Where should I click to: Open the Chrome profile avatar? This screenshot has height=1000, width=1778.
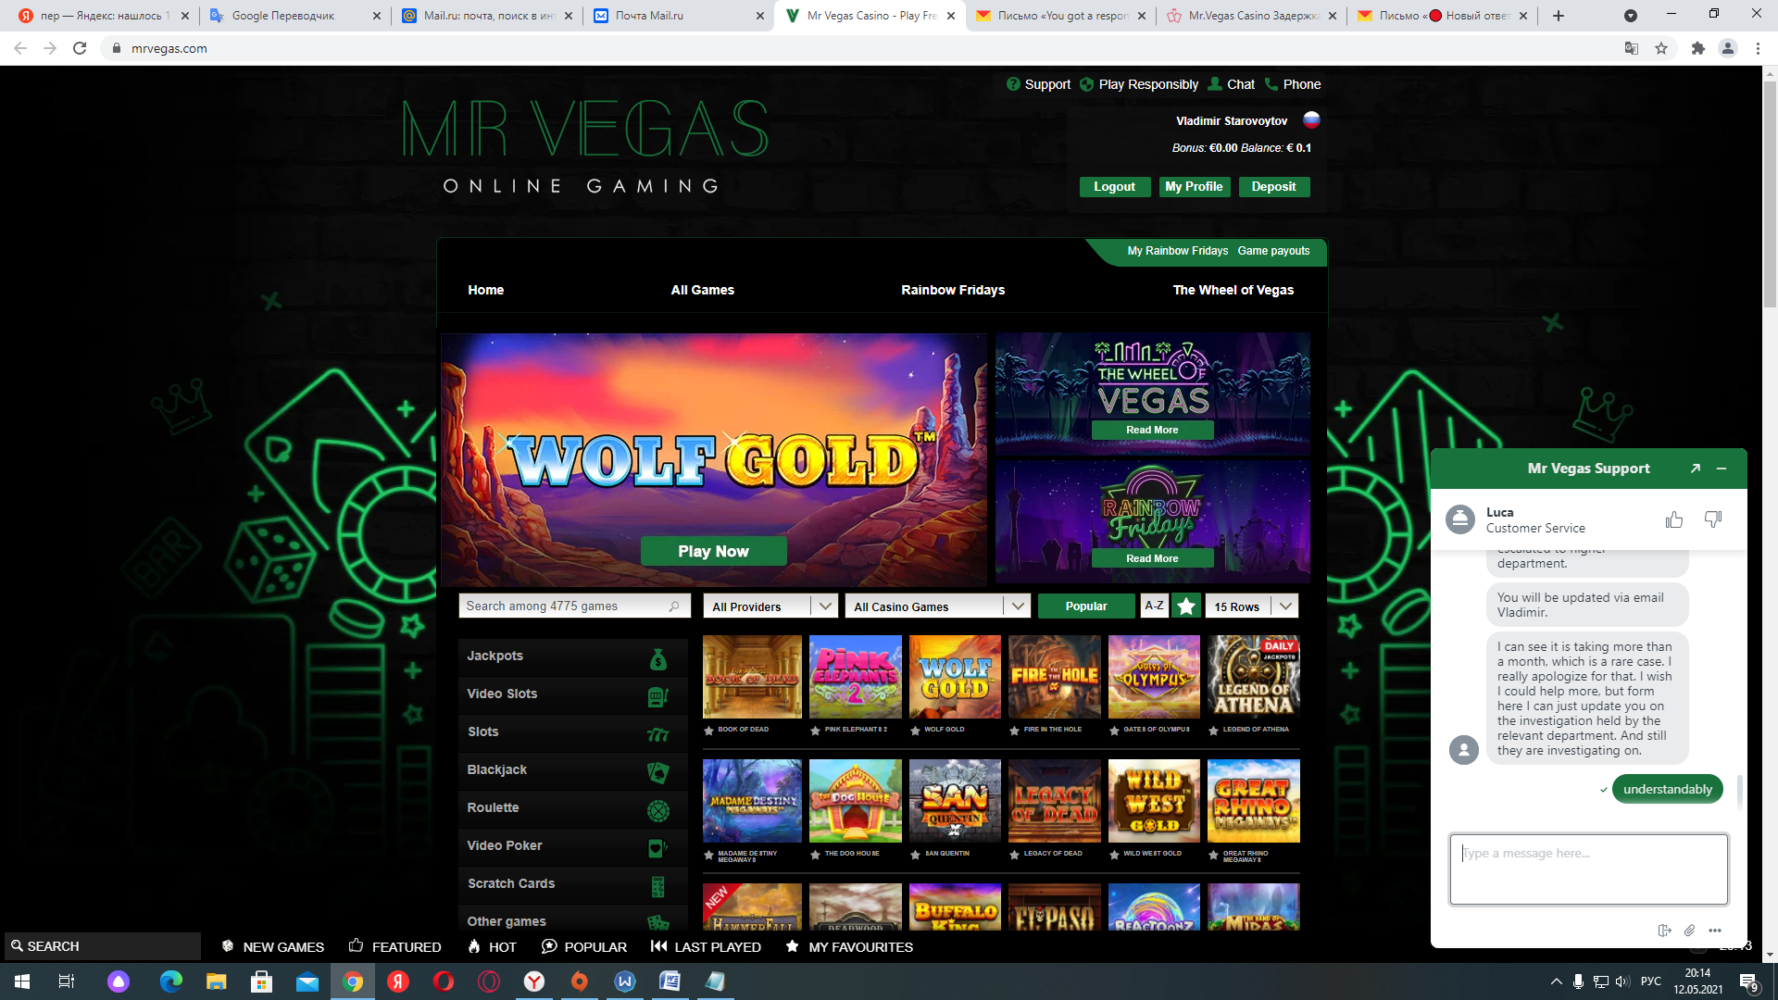pyautogui.click(x=1727, y=48)
